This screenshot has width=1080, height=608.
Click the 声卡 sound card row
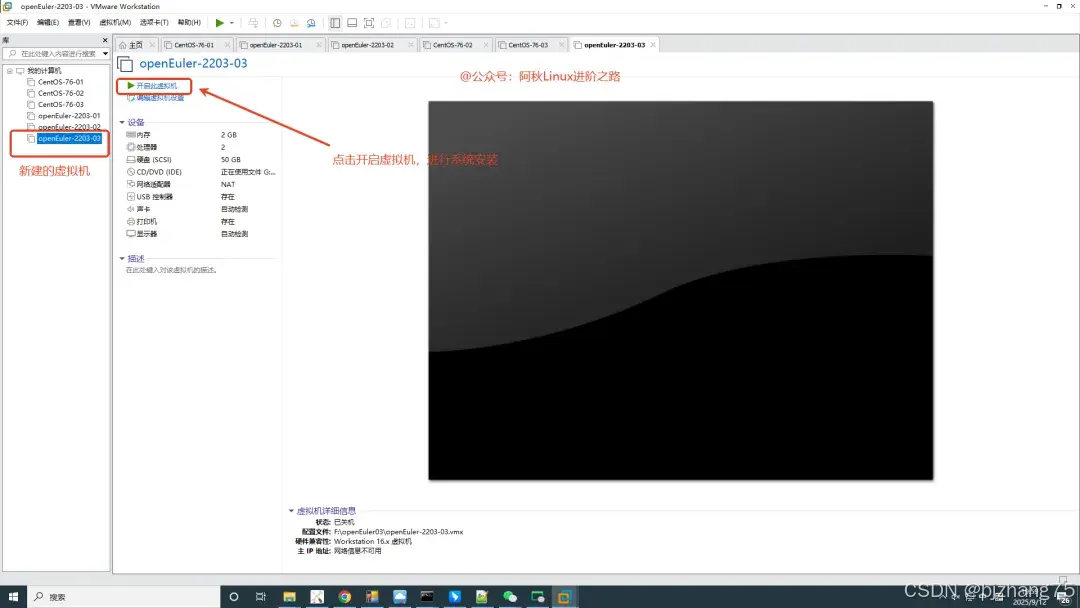[201, 209]
